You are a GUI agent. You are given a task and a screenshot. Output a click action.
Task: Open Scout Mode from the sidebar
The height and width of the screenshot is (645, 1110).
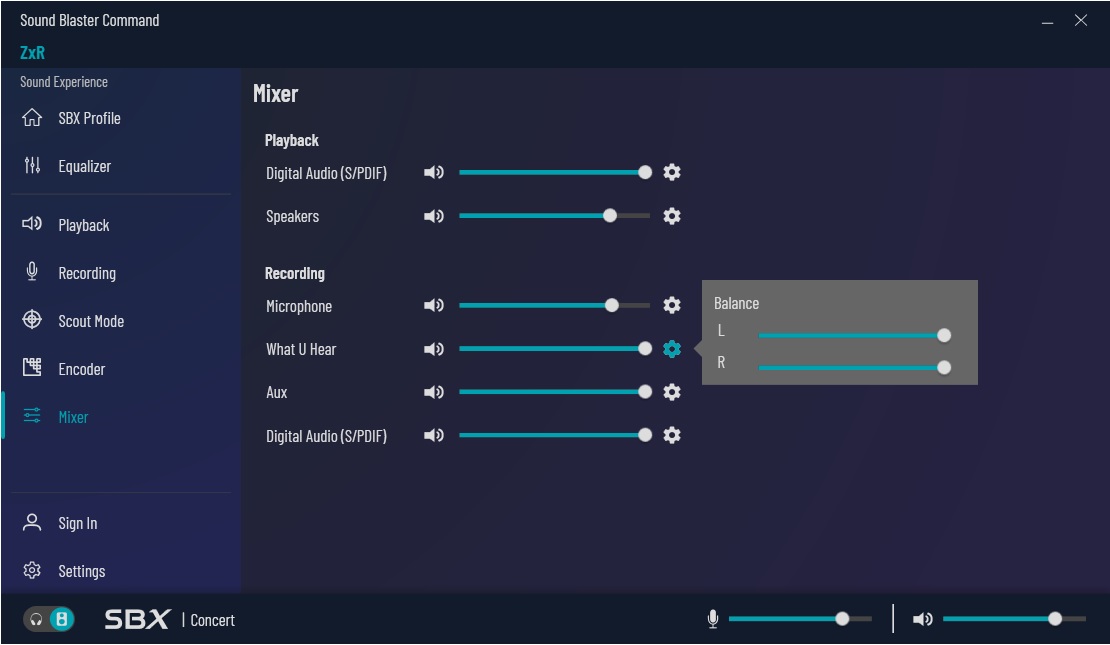click(x=90, y=321)
